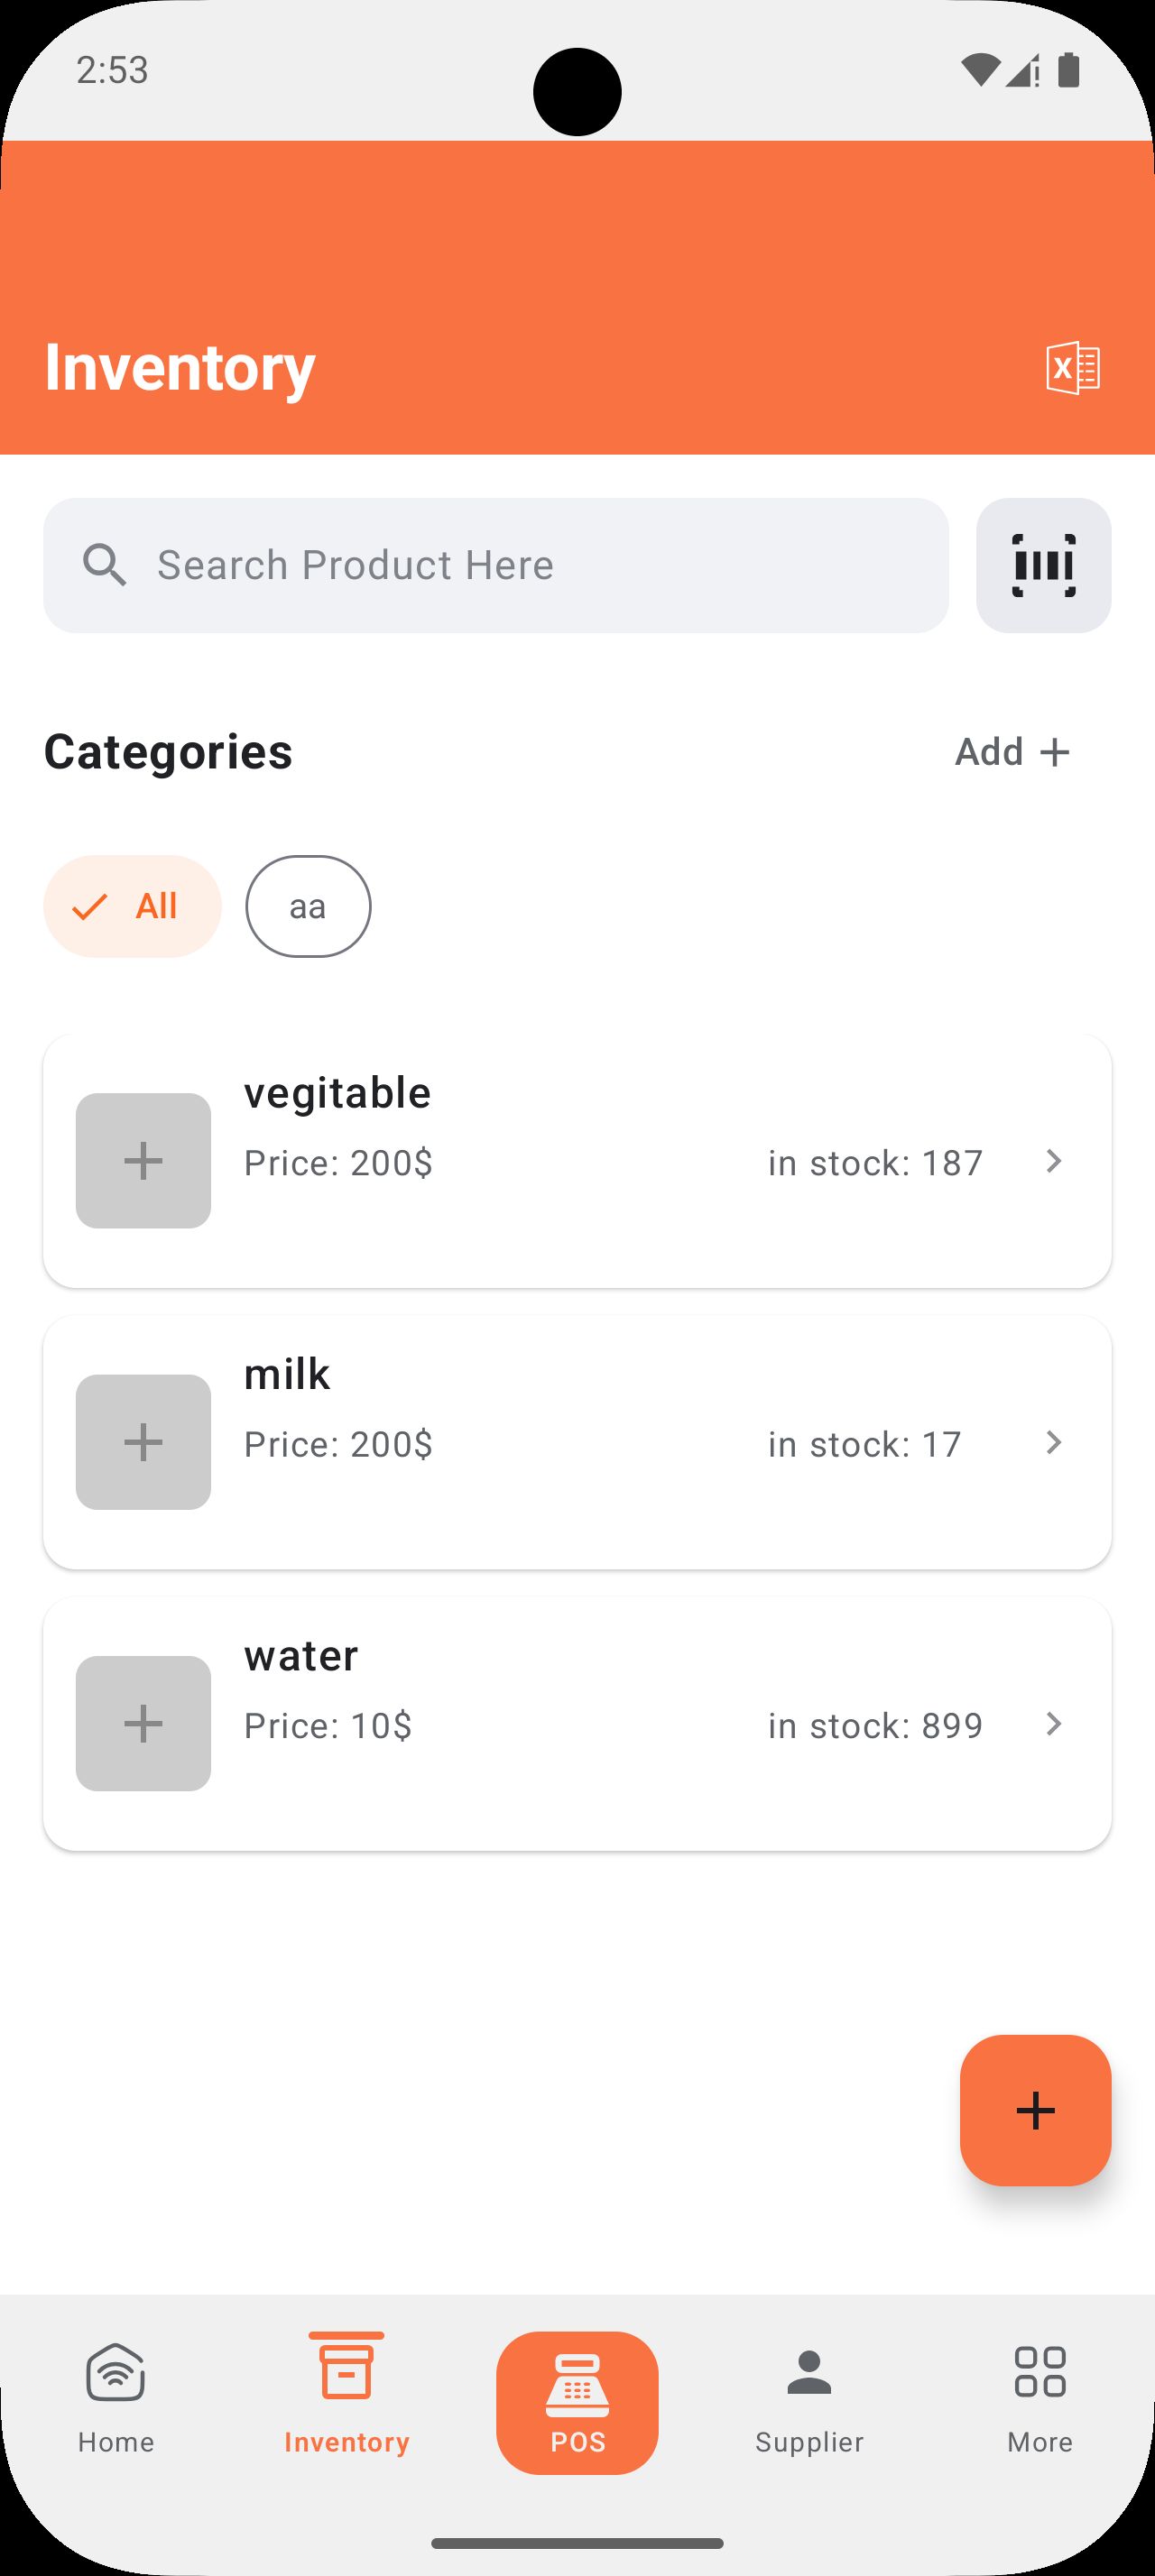Tap the Excel export icon
Image resolution: width=1155 pixels, height=2576 pixels.
pyautogui.click(x=1073, y=368)
